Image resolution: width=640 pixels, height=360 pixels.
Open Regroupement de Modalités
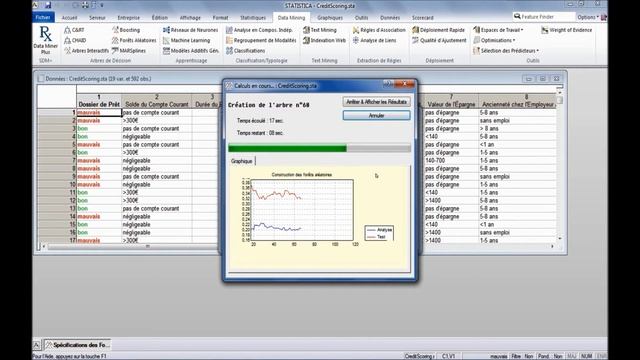click(261, 40)
